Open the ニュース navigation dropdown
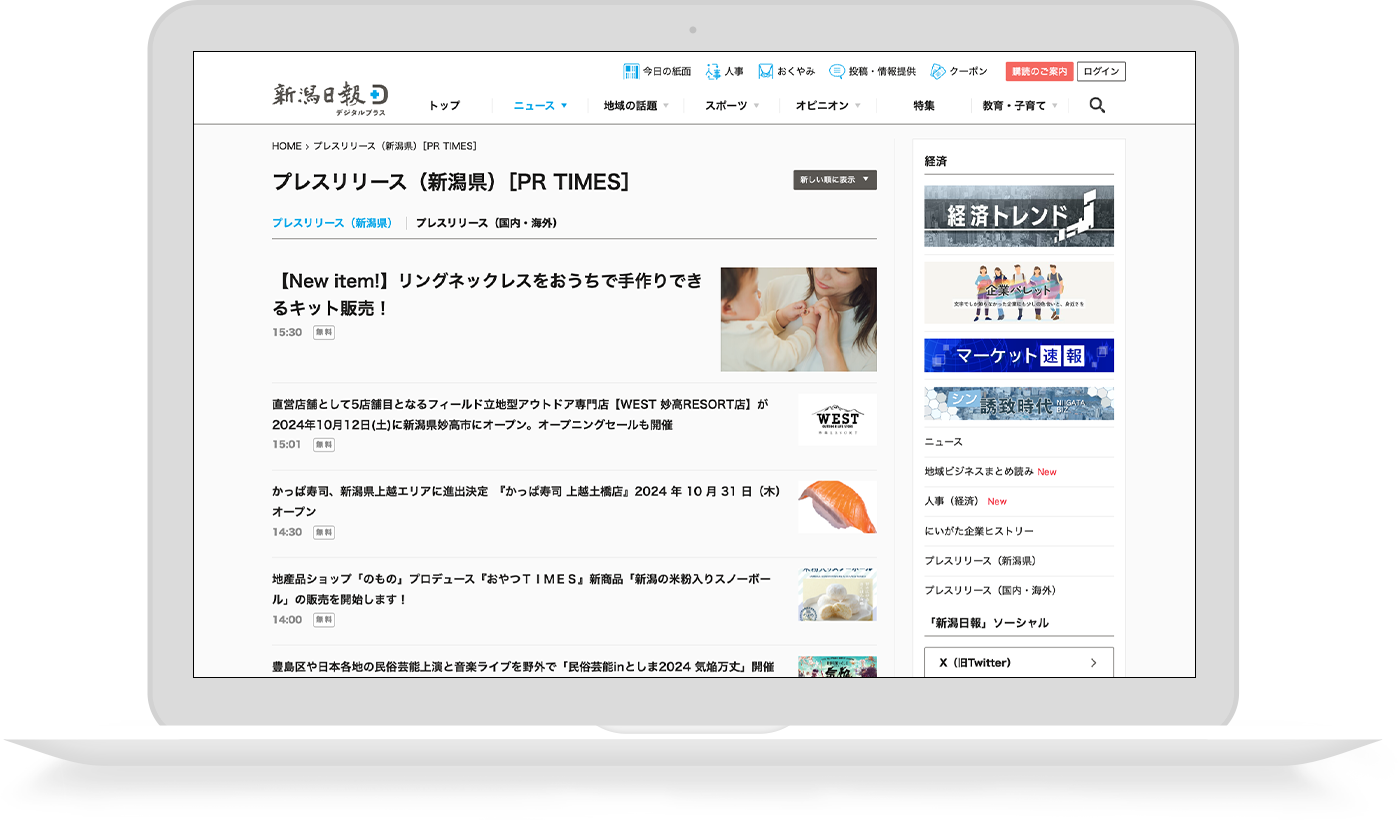This screenshot has height=820, width=1398. (x=540, y=105)
